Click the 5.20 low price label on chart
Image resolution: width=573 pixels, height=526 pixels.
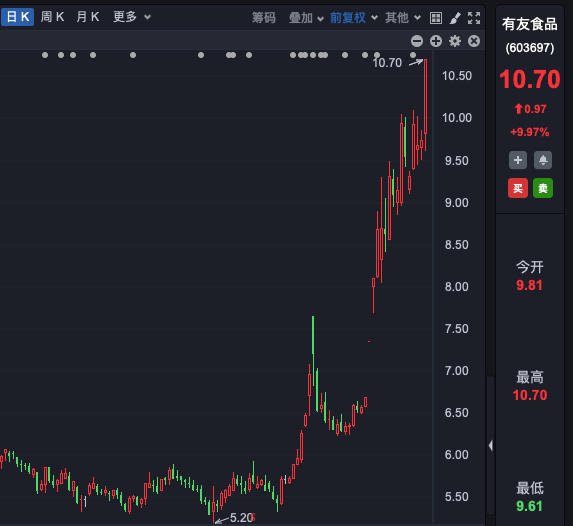coord(241,518)
